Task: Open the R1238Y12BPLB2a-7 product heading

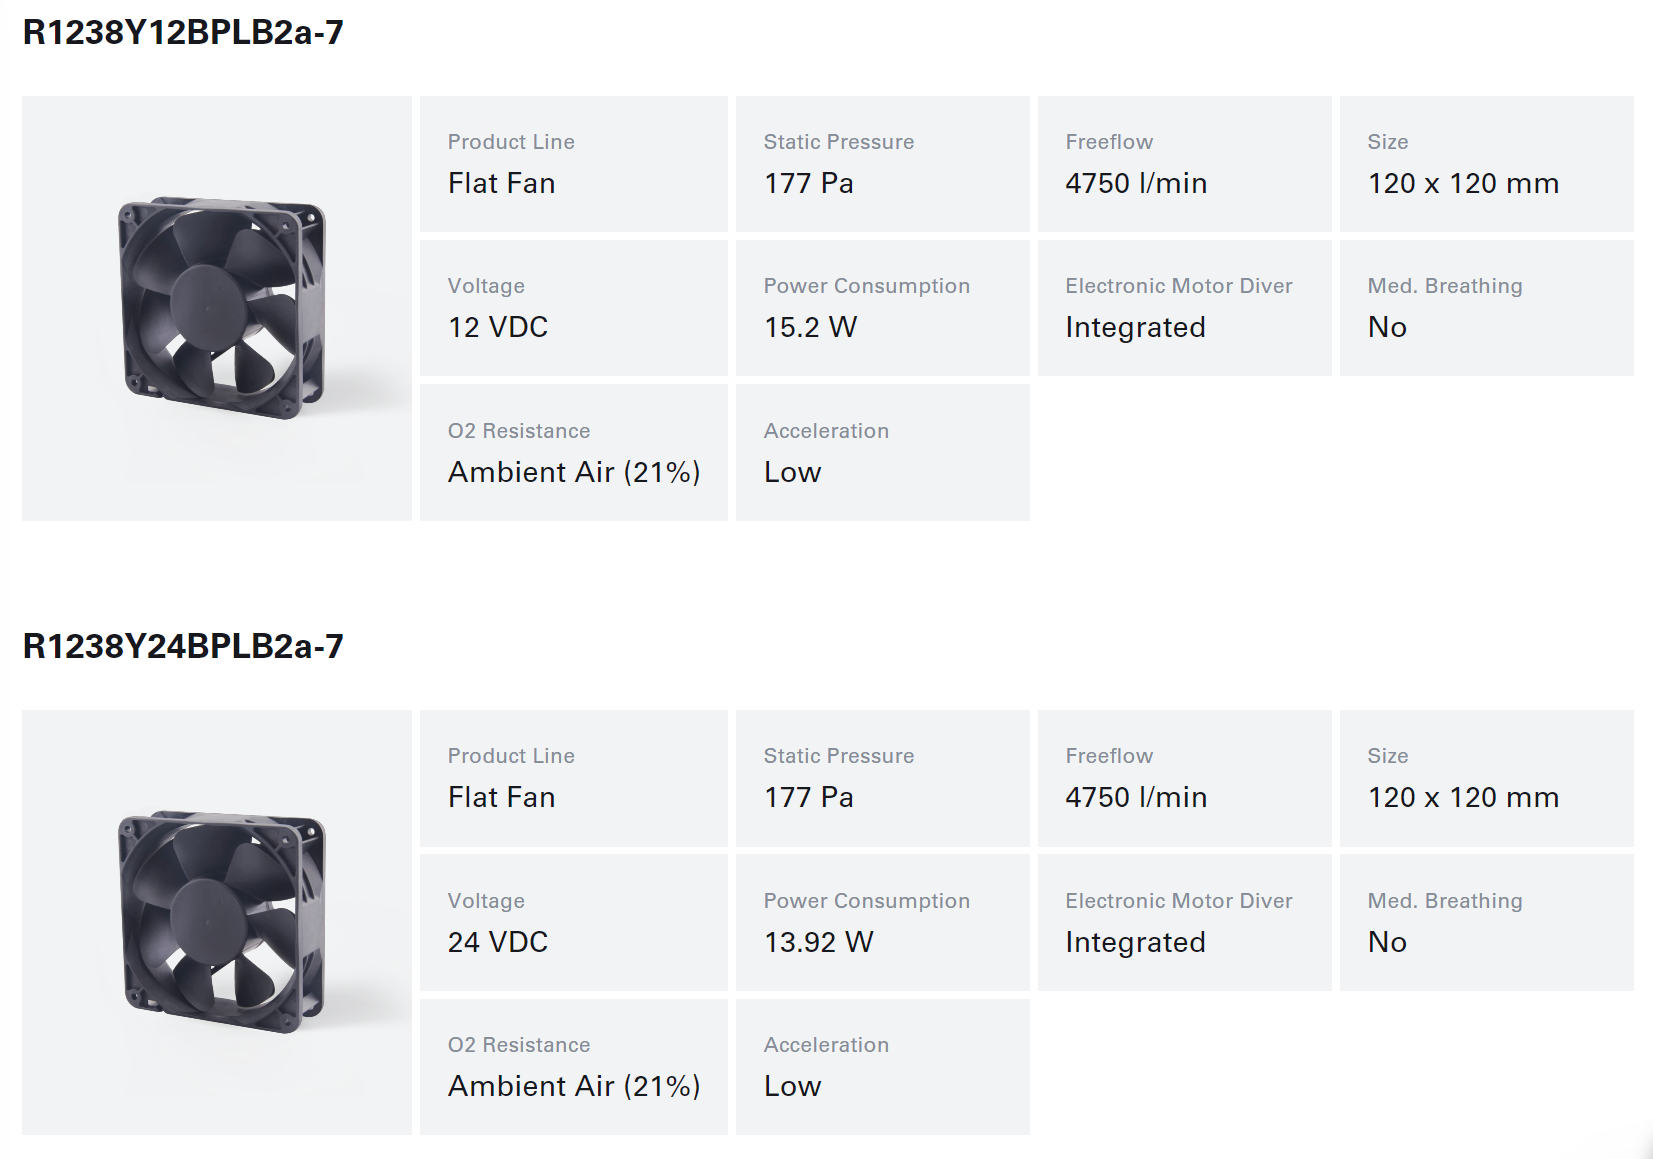Action: 183,32
